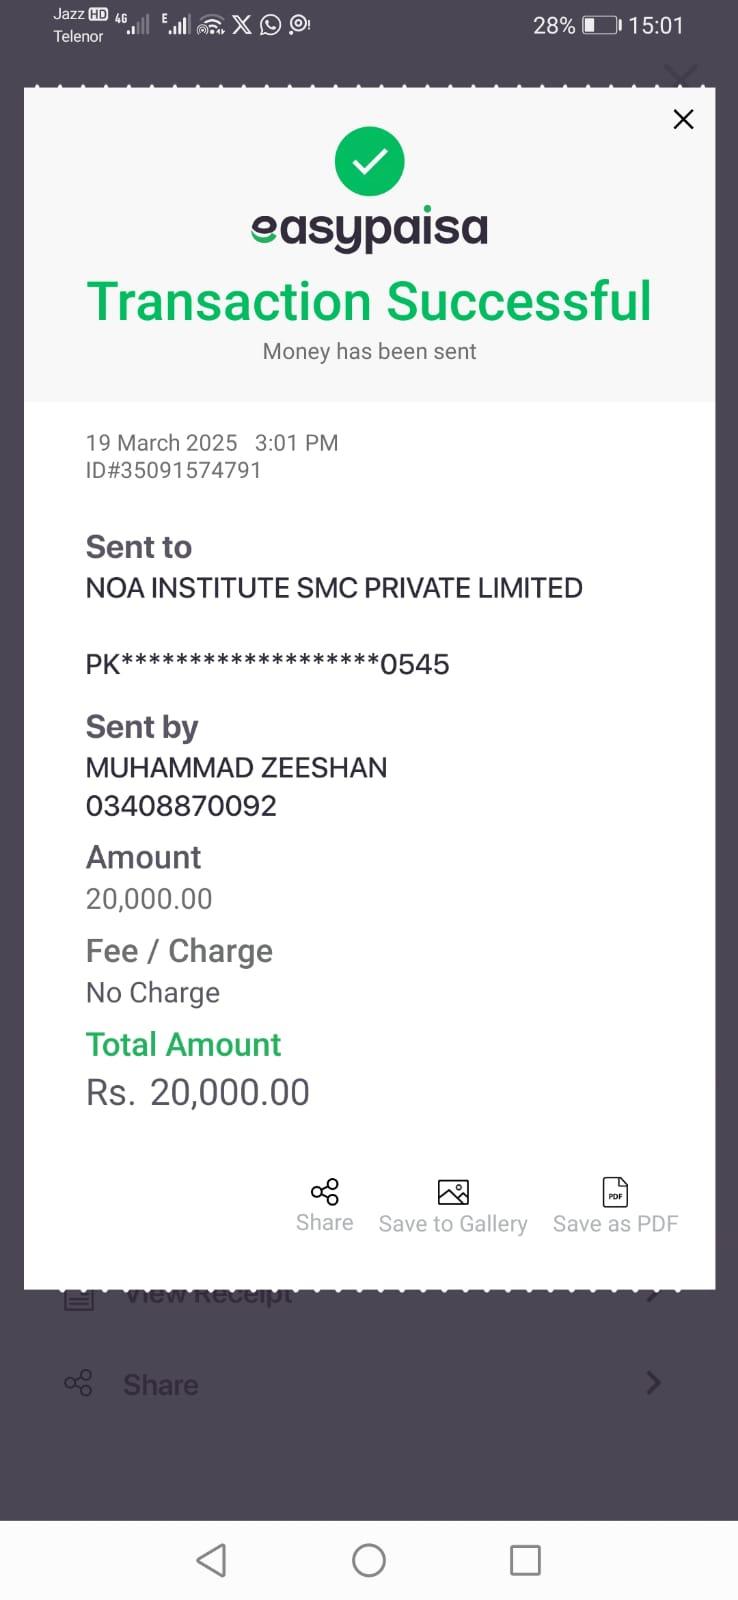Viewport: 738px width, 1600px height.
Task: Tap the transaction ID number text
Action: coord(174,471)
